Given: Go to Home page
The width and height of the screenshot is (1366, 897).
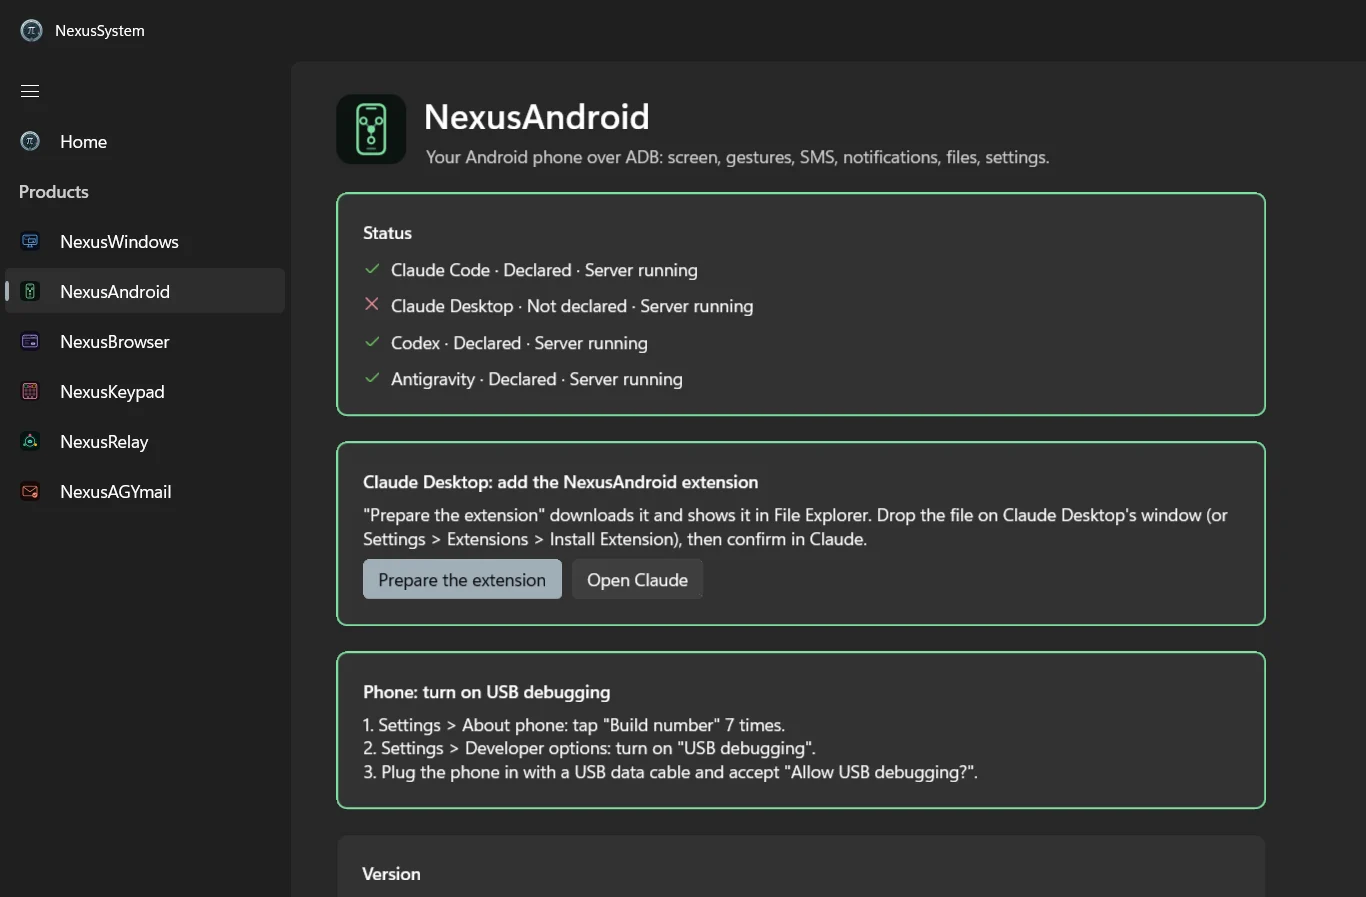Looking at the screenshot, I should pyautogui.click(x=145, y=141).
